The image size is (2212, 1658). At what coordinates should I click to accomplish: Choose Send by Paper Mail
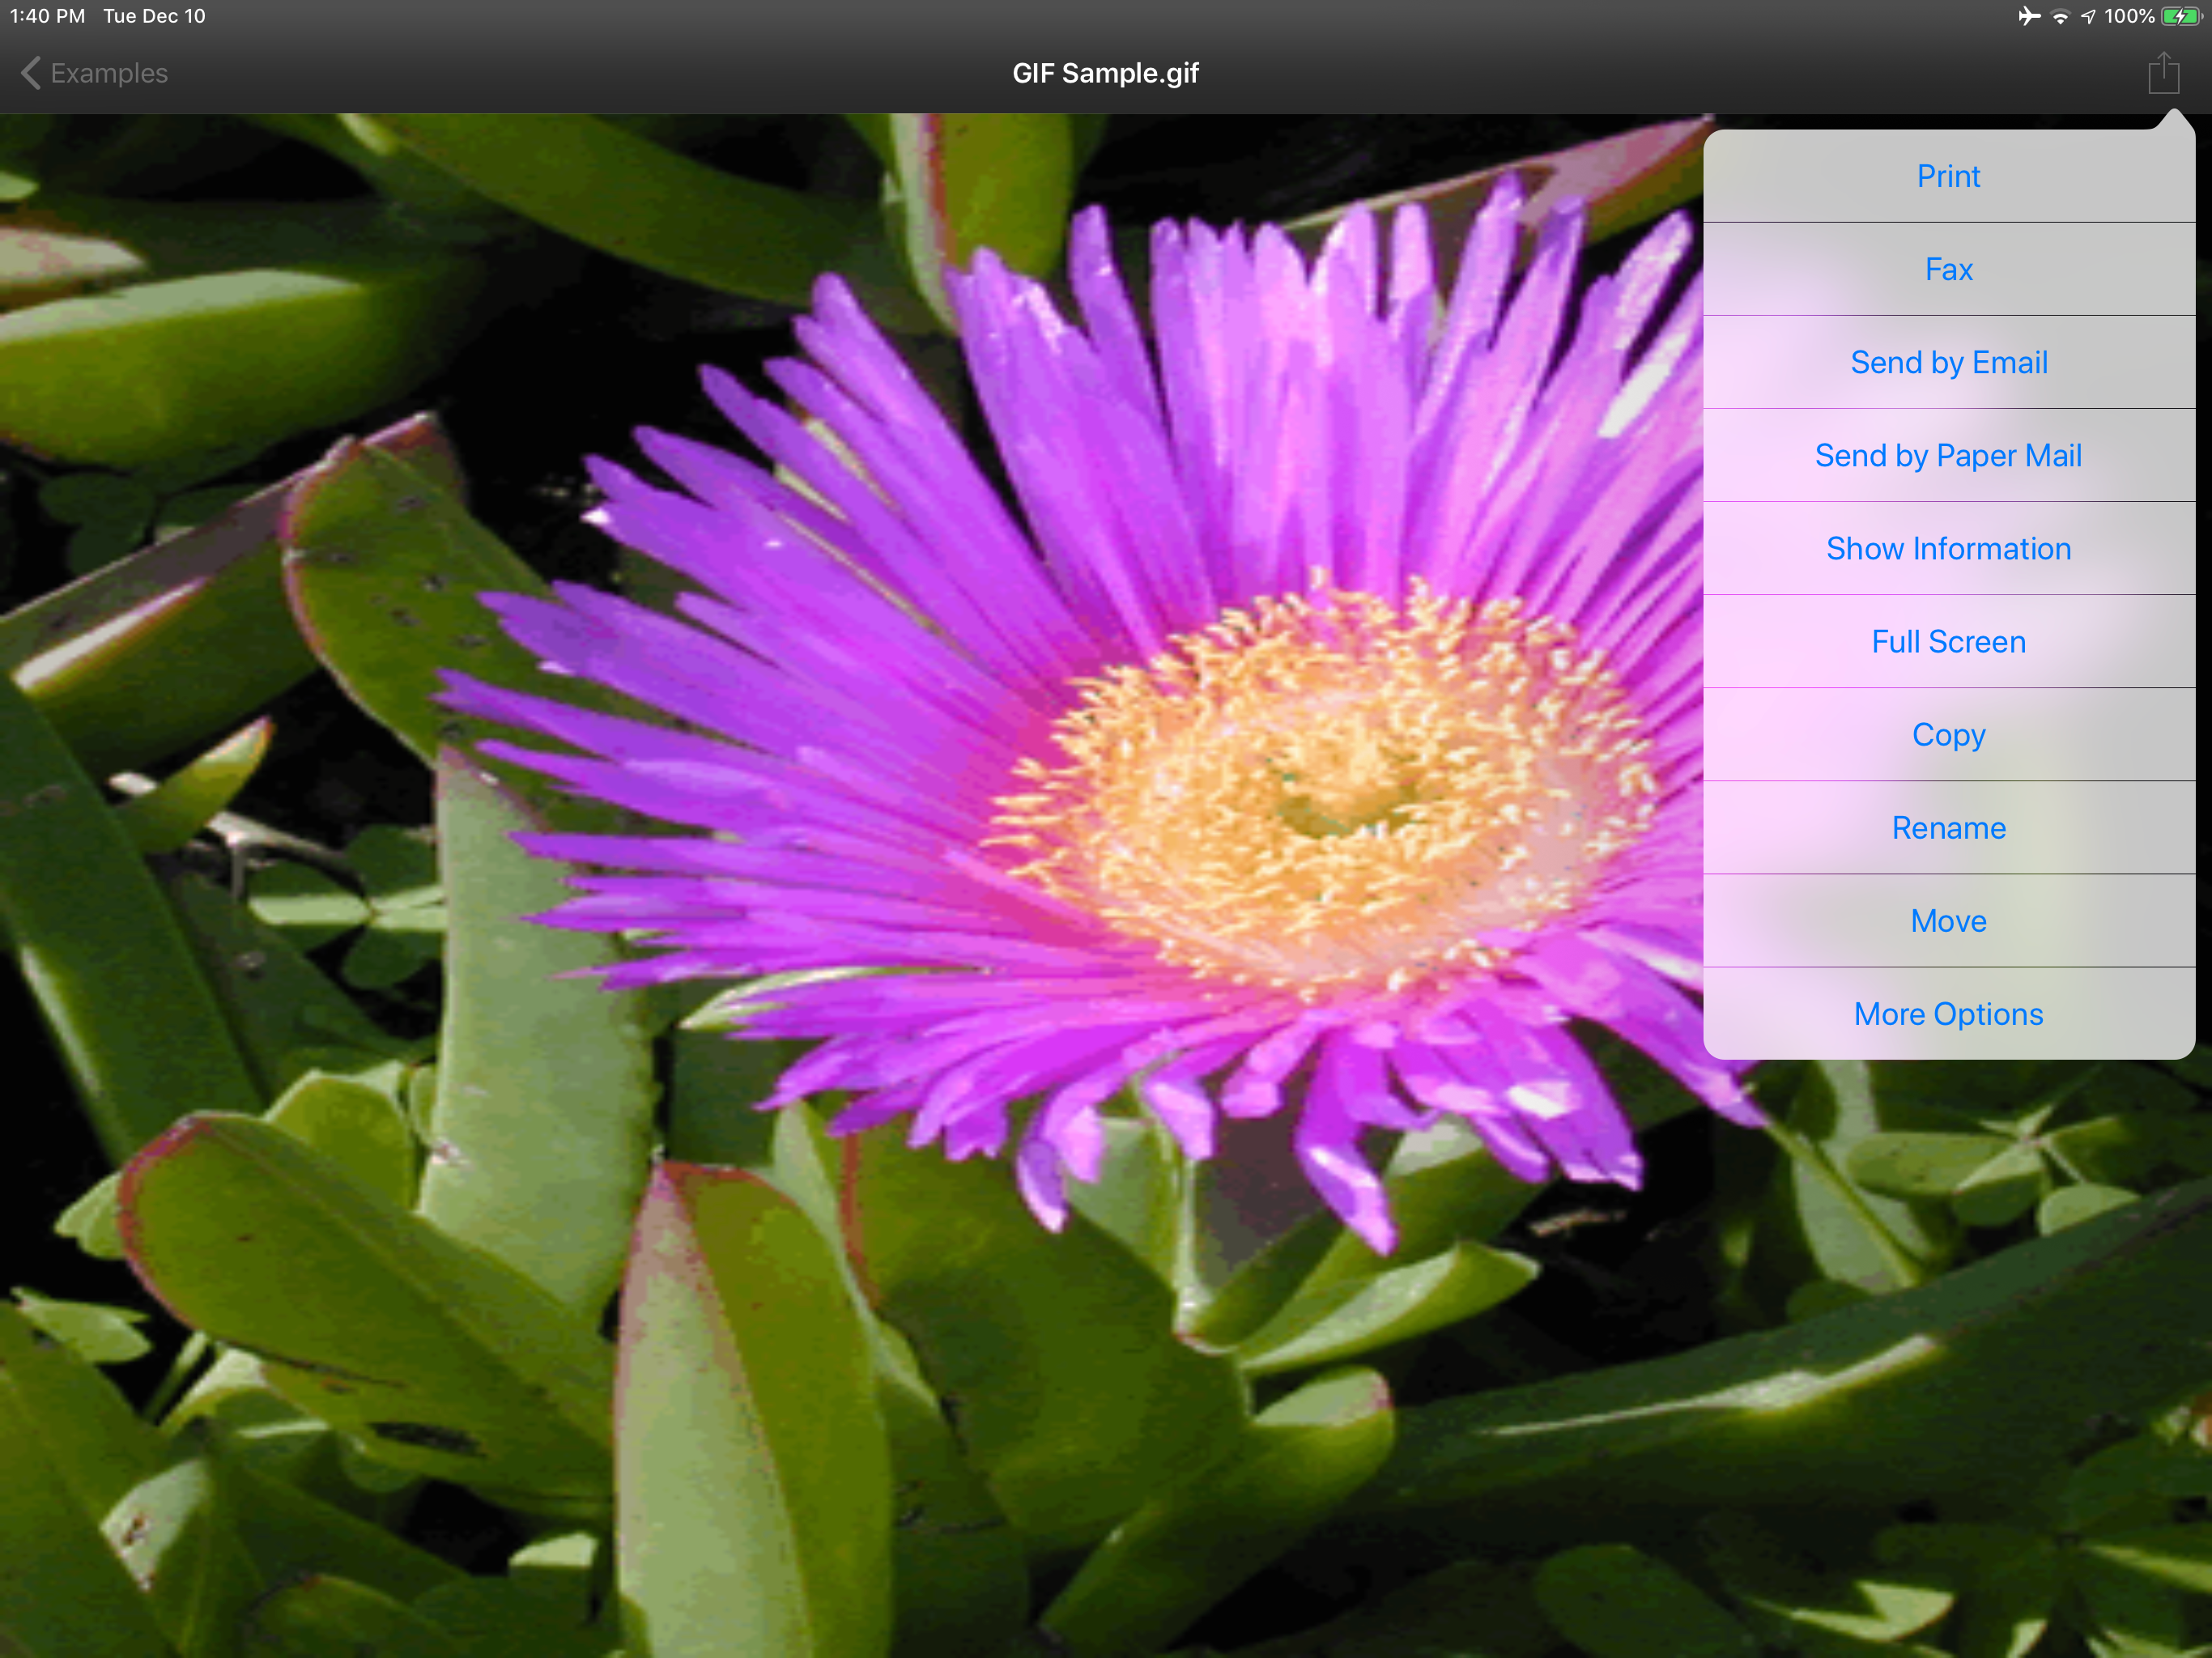(x=1948, y=455)
